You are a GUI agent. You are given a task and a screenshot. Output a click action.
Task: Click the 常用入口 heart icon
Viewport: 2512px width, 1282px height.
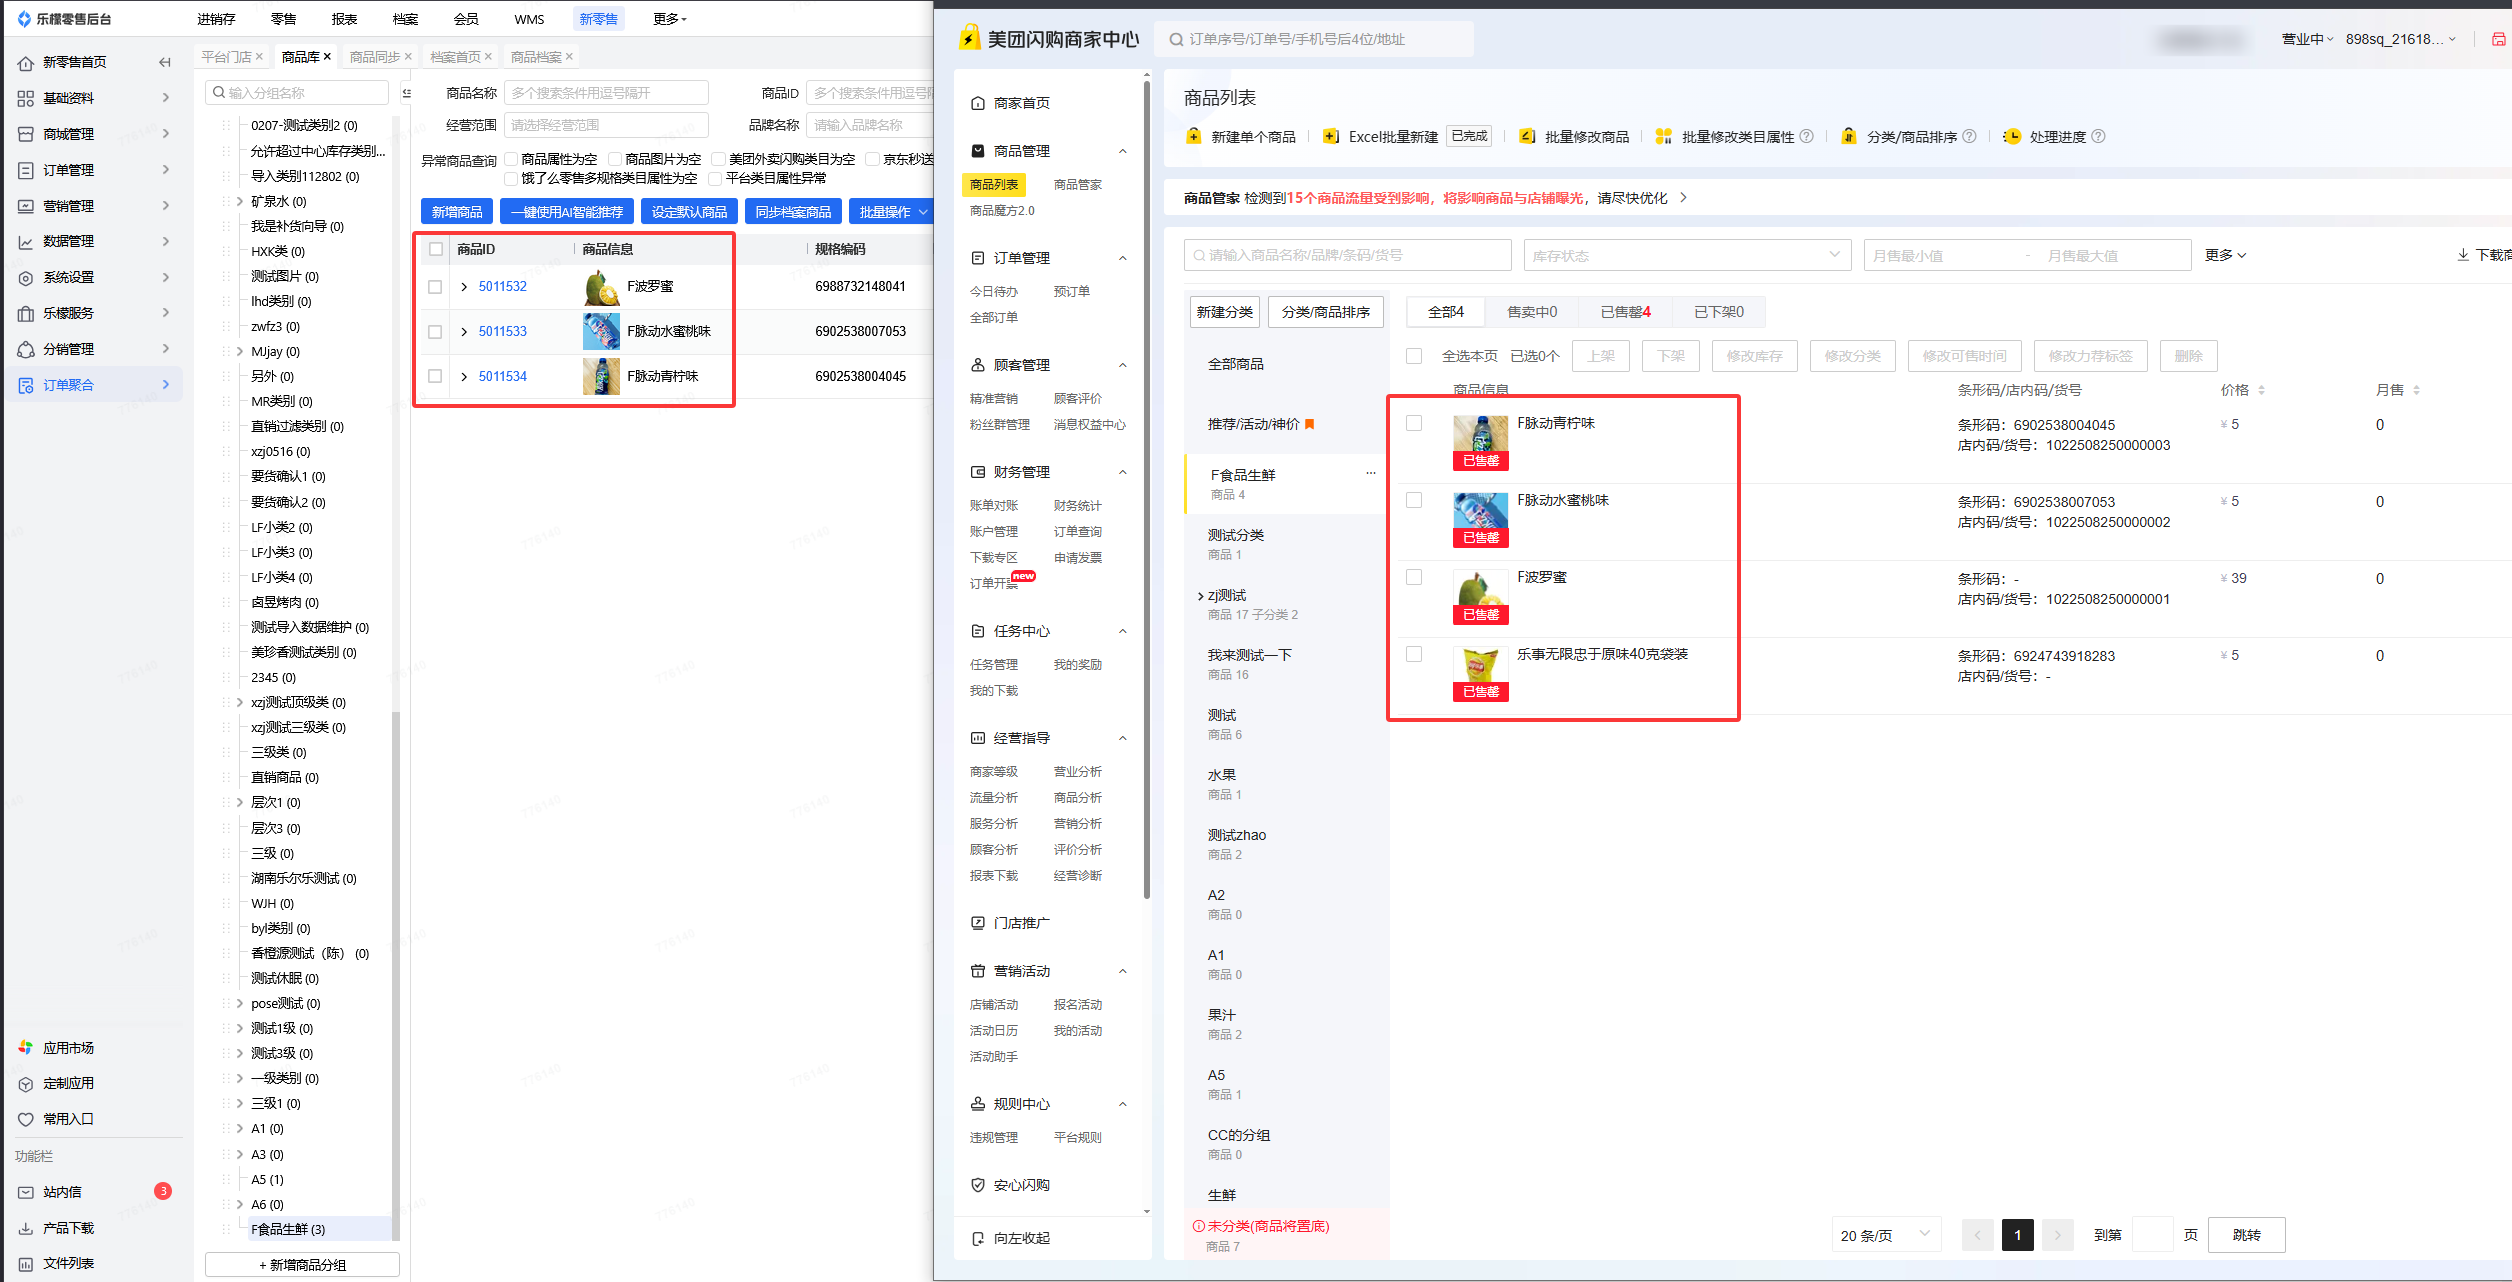[x=26, y=1119]
